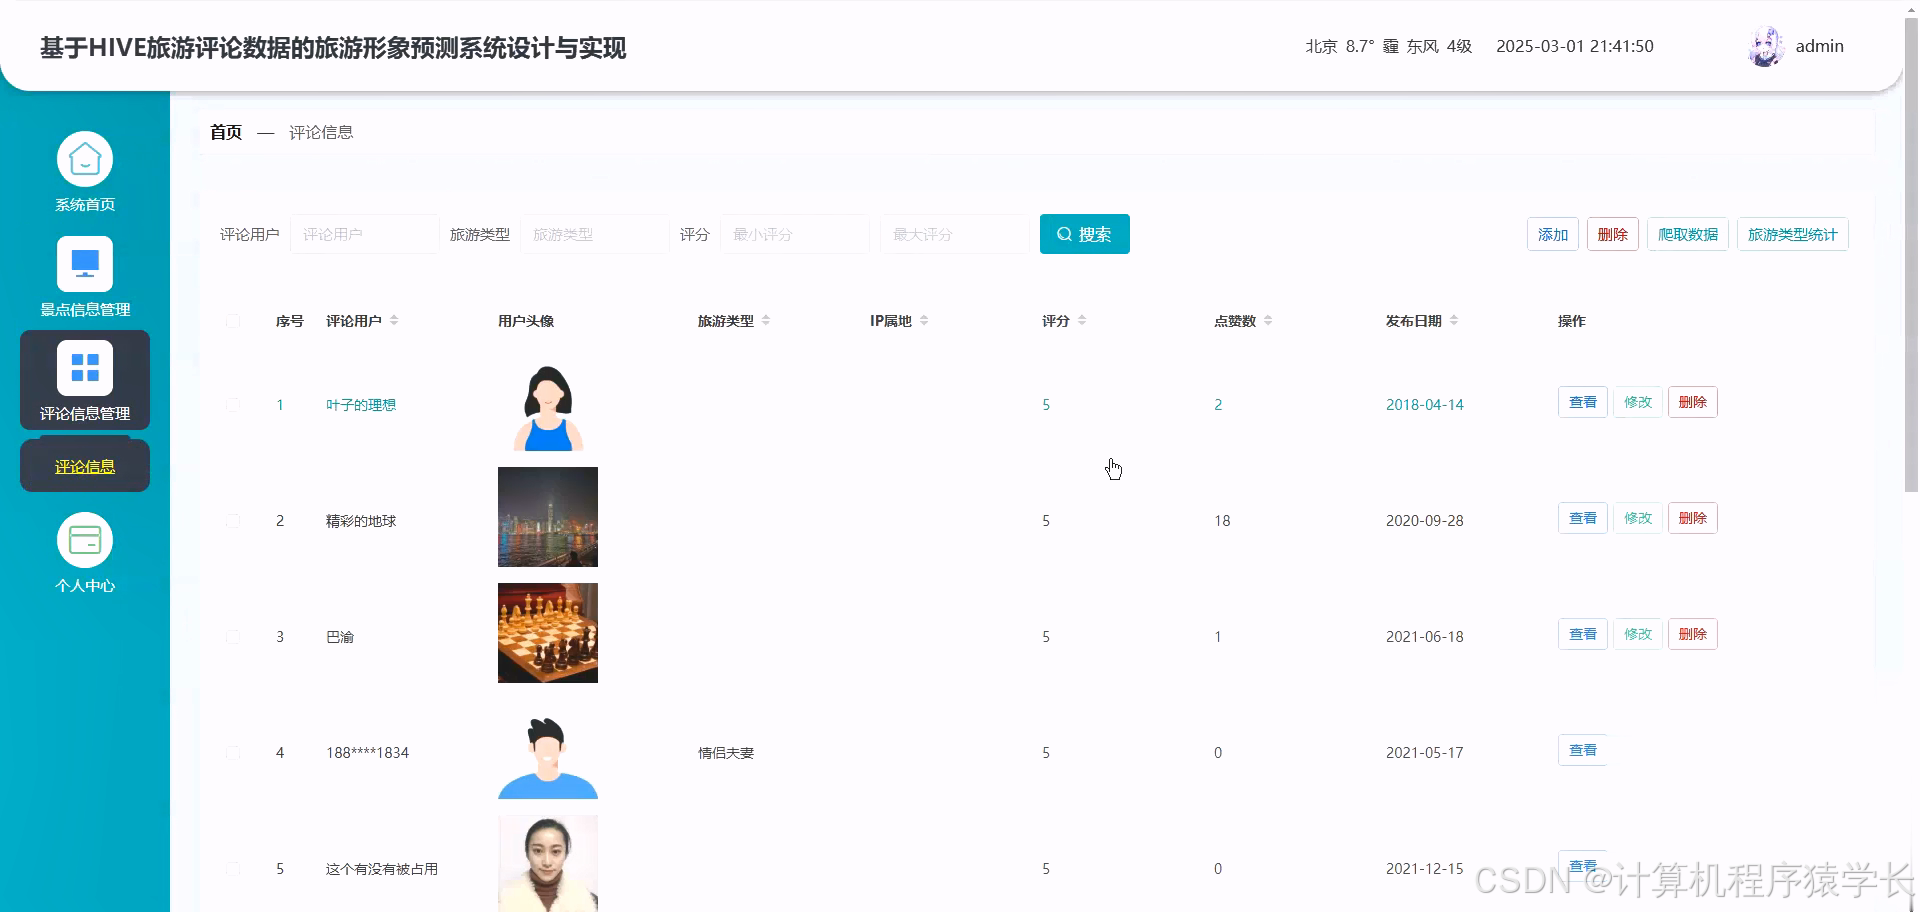Sort the table by 发布日期 column

(1454, 320)
